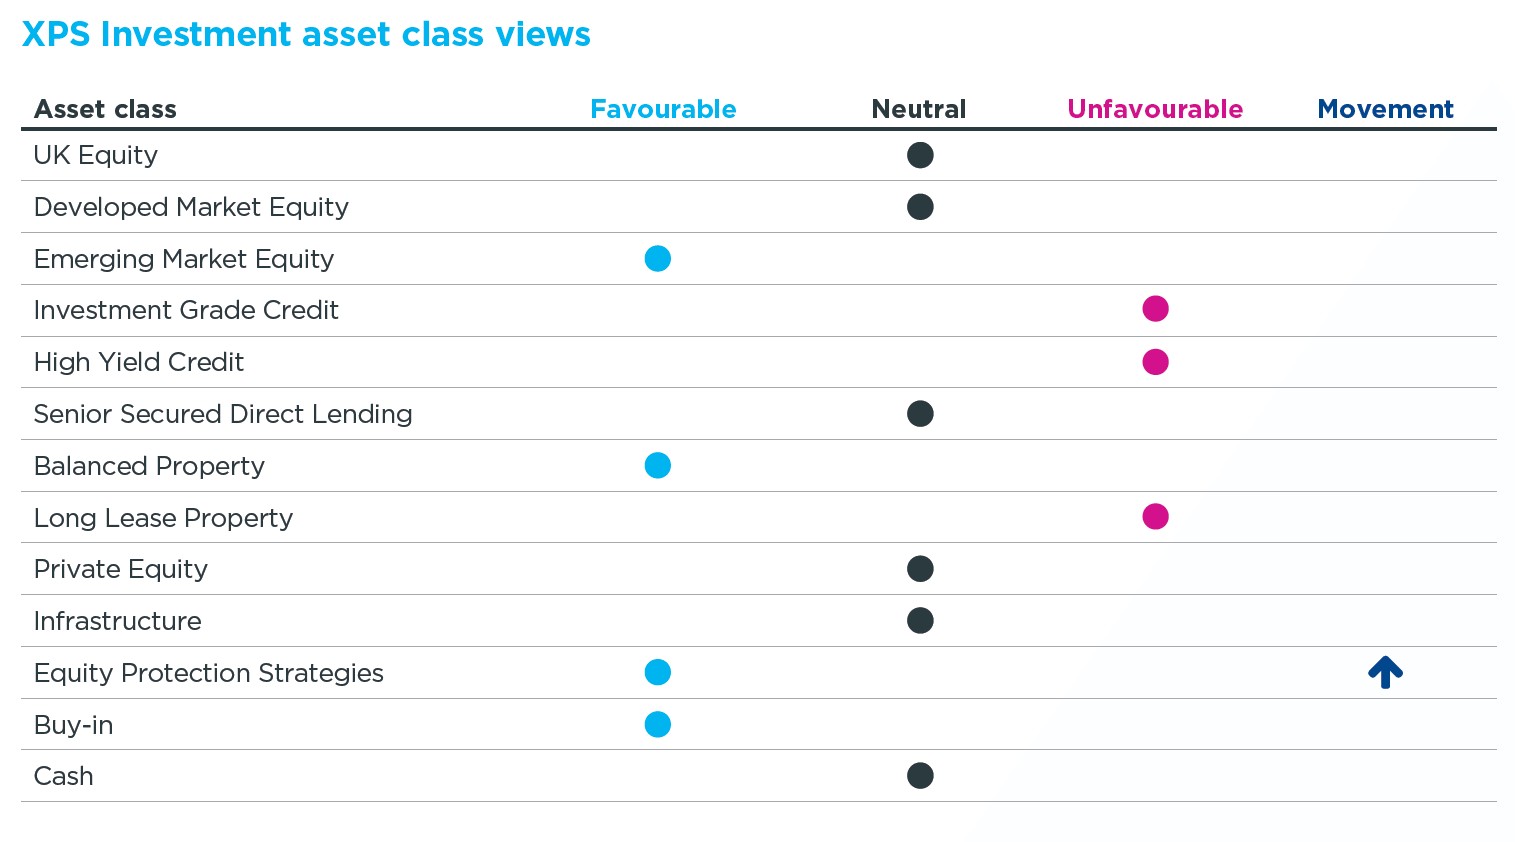
Task: Select the neutral dot for Cash
Action: tap(920, 775)
